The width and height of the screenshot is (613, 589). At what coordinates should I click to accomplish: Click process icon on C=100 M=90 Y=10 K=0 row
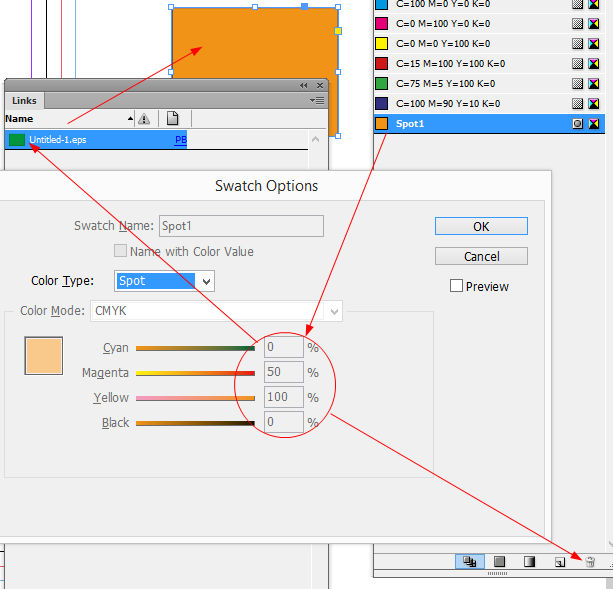click(577, 104)
